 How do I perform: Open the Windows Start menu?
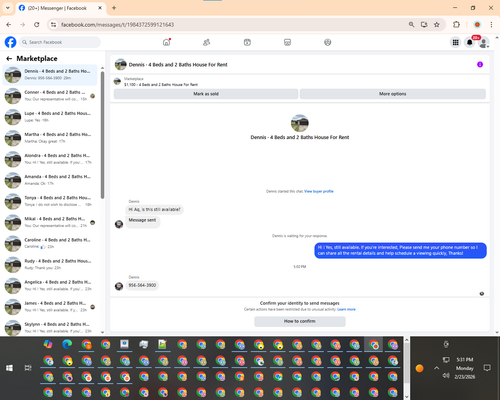[x=9, y=368]
